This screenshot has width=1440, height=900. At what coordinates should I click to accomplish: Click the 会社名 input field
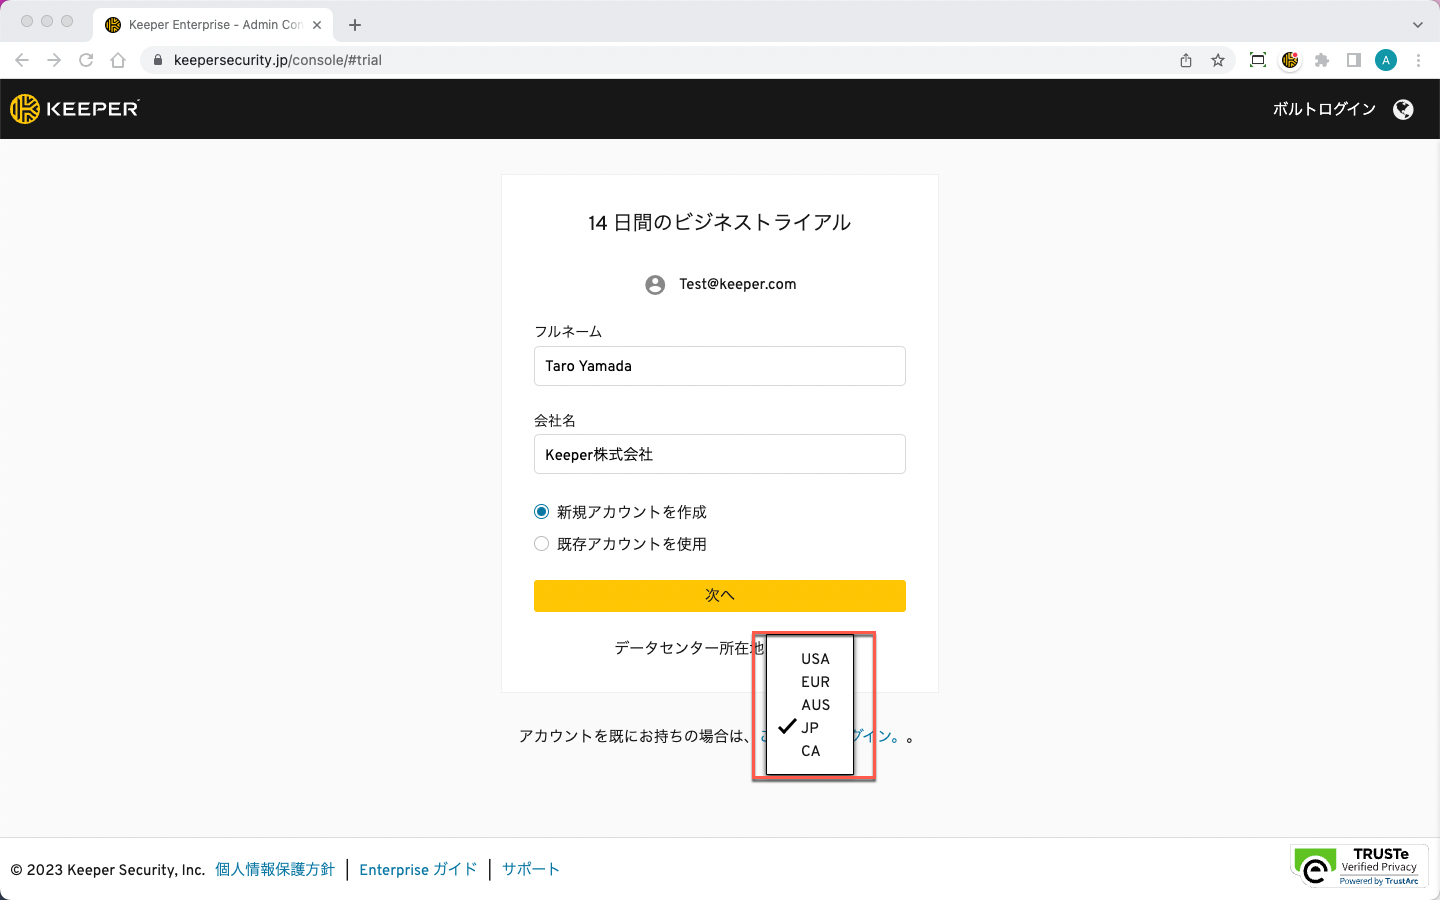pyautogui.click(x=720, y=454)
